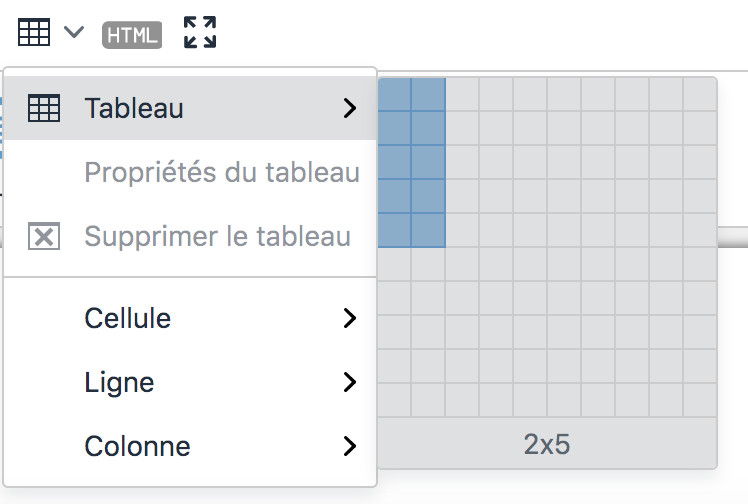Select the highlighted 2x5 bottom-right grid cell

(428, 230)
